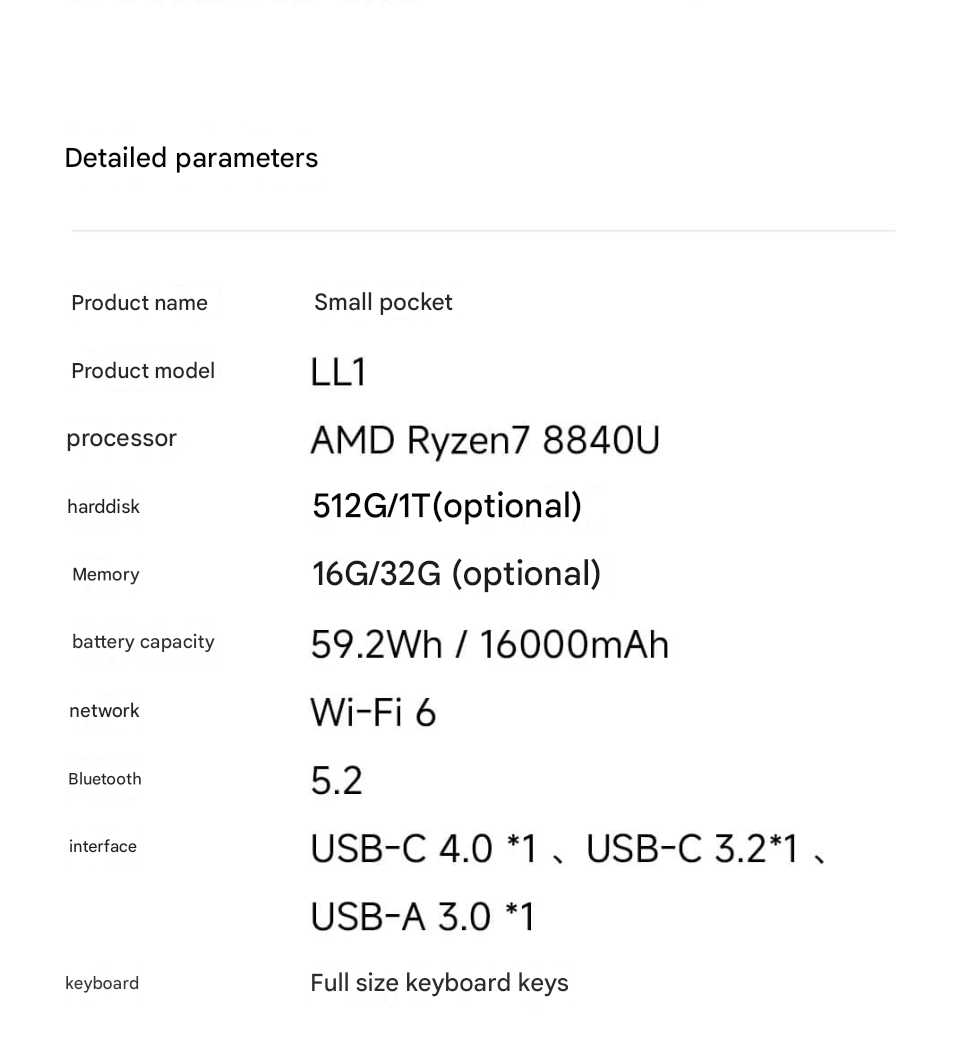Select the LL1 model value
This screenshot has height=1057, width=969.
338,373
